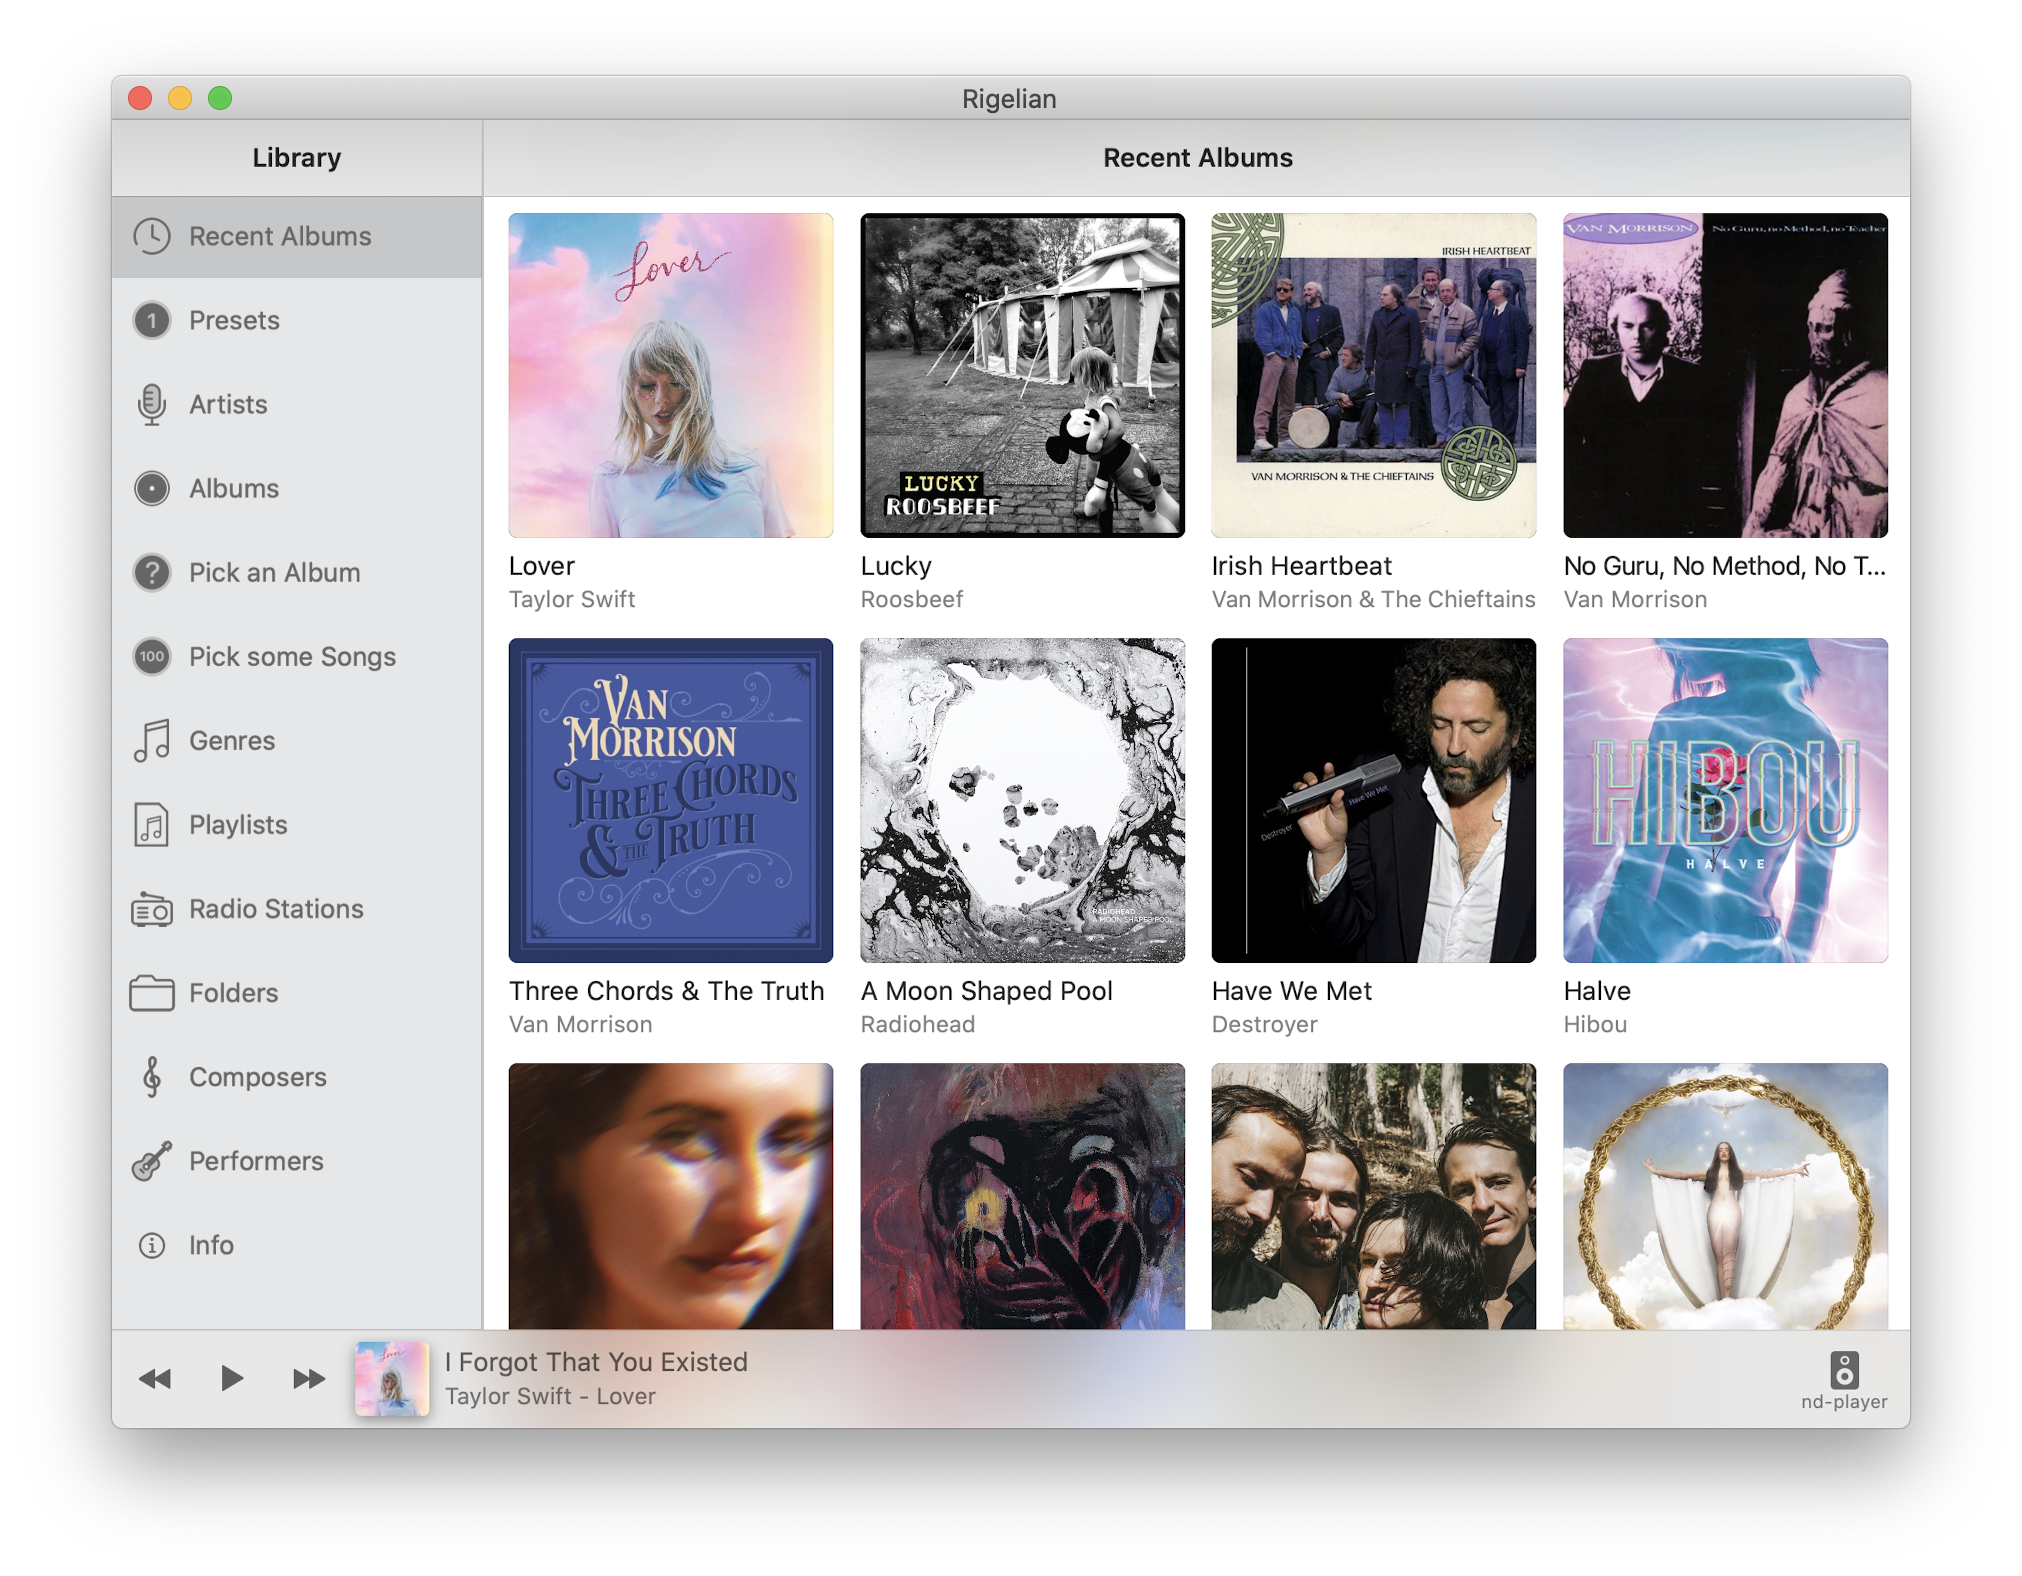Show Playlists from the sidebar
This screenshot has height=1576, width=2022.
[297, 825]
